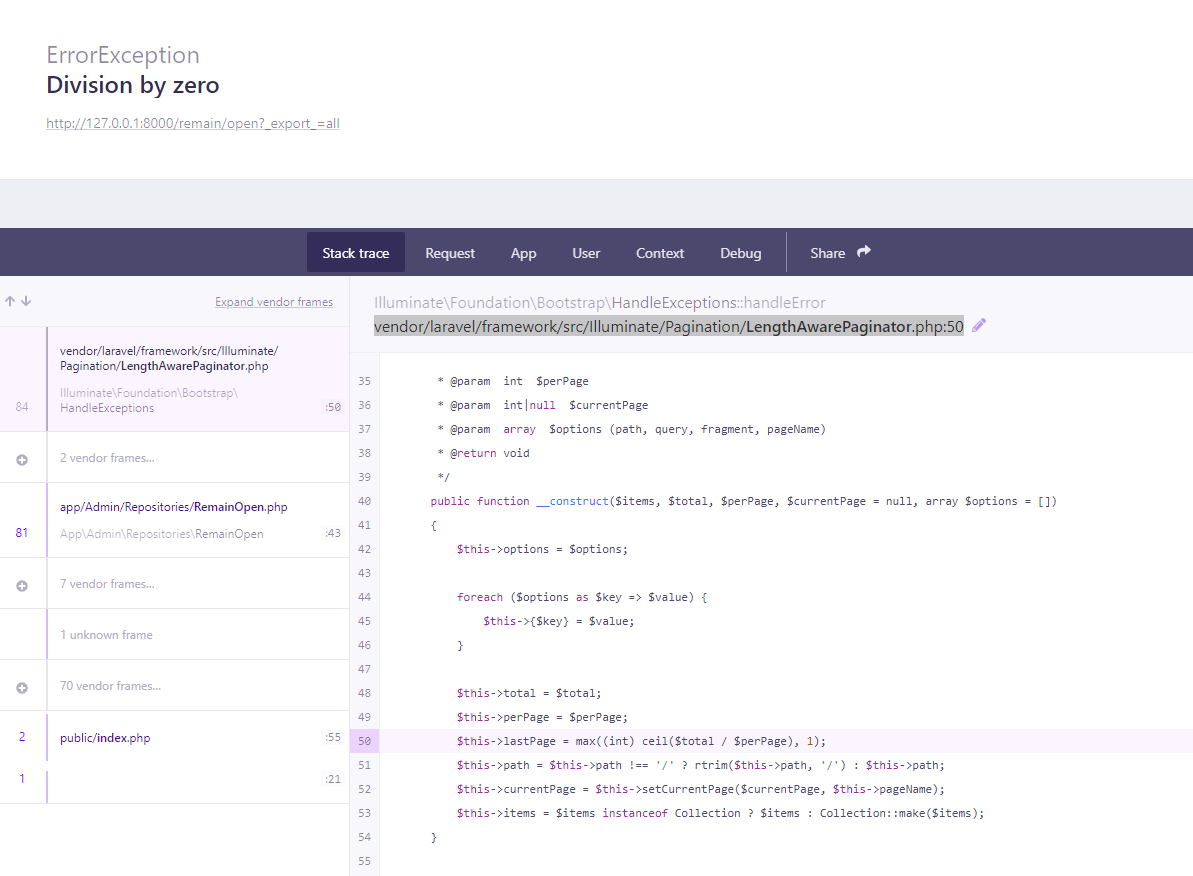The image size is (1193, 876).
Task: Switch to the User tab
Action: pyautogui.click(x=586, y=253)
